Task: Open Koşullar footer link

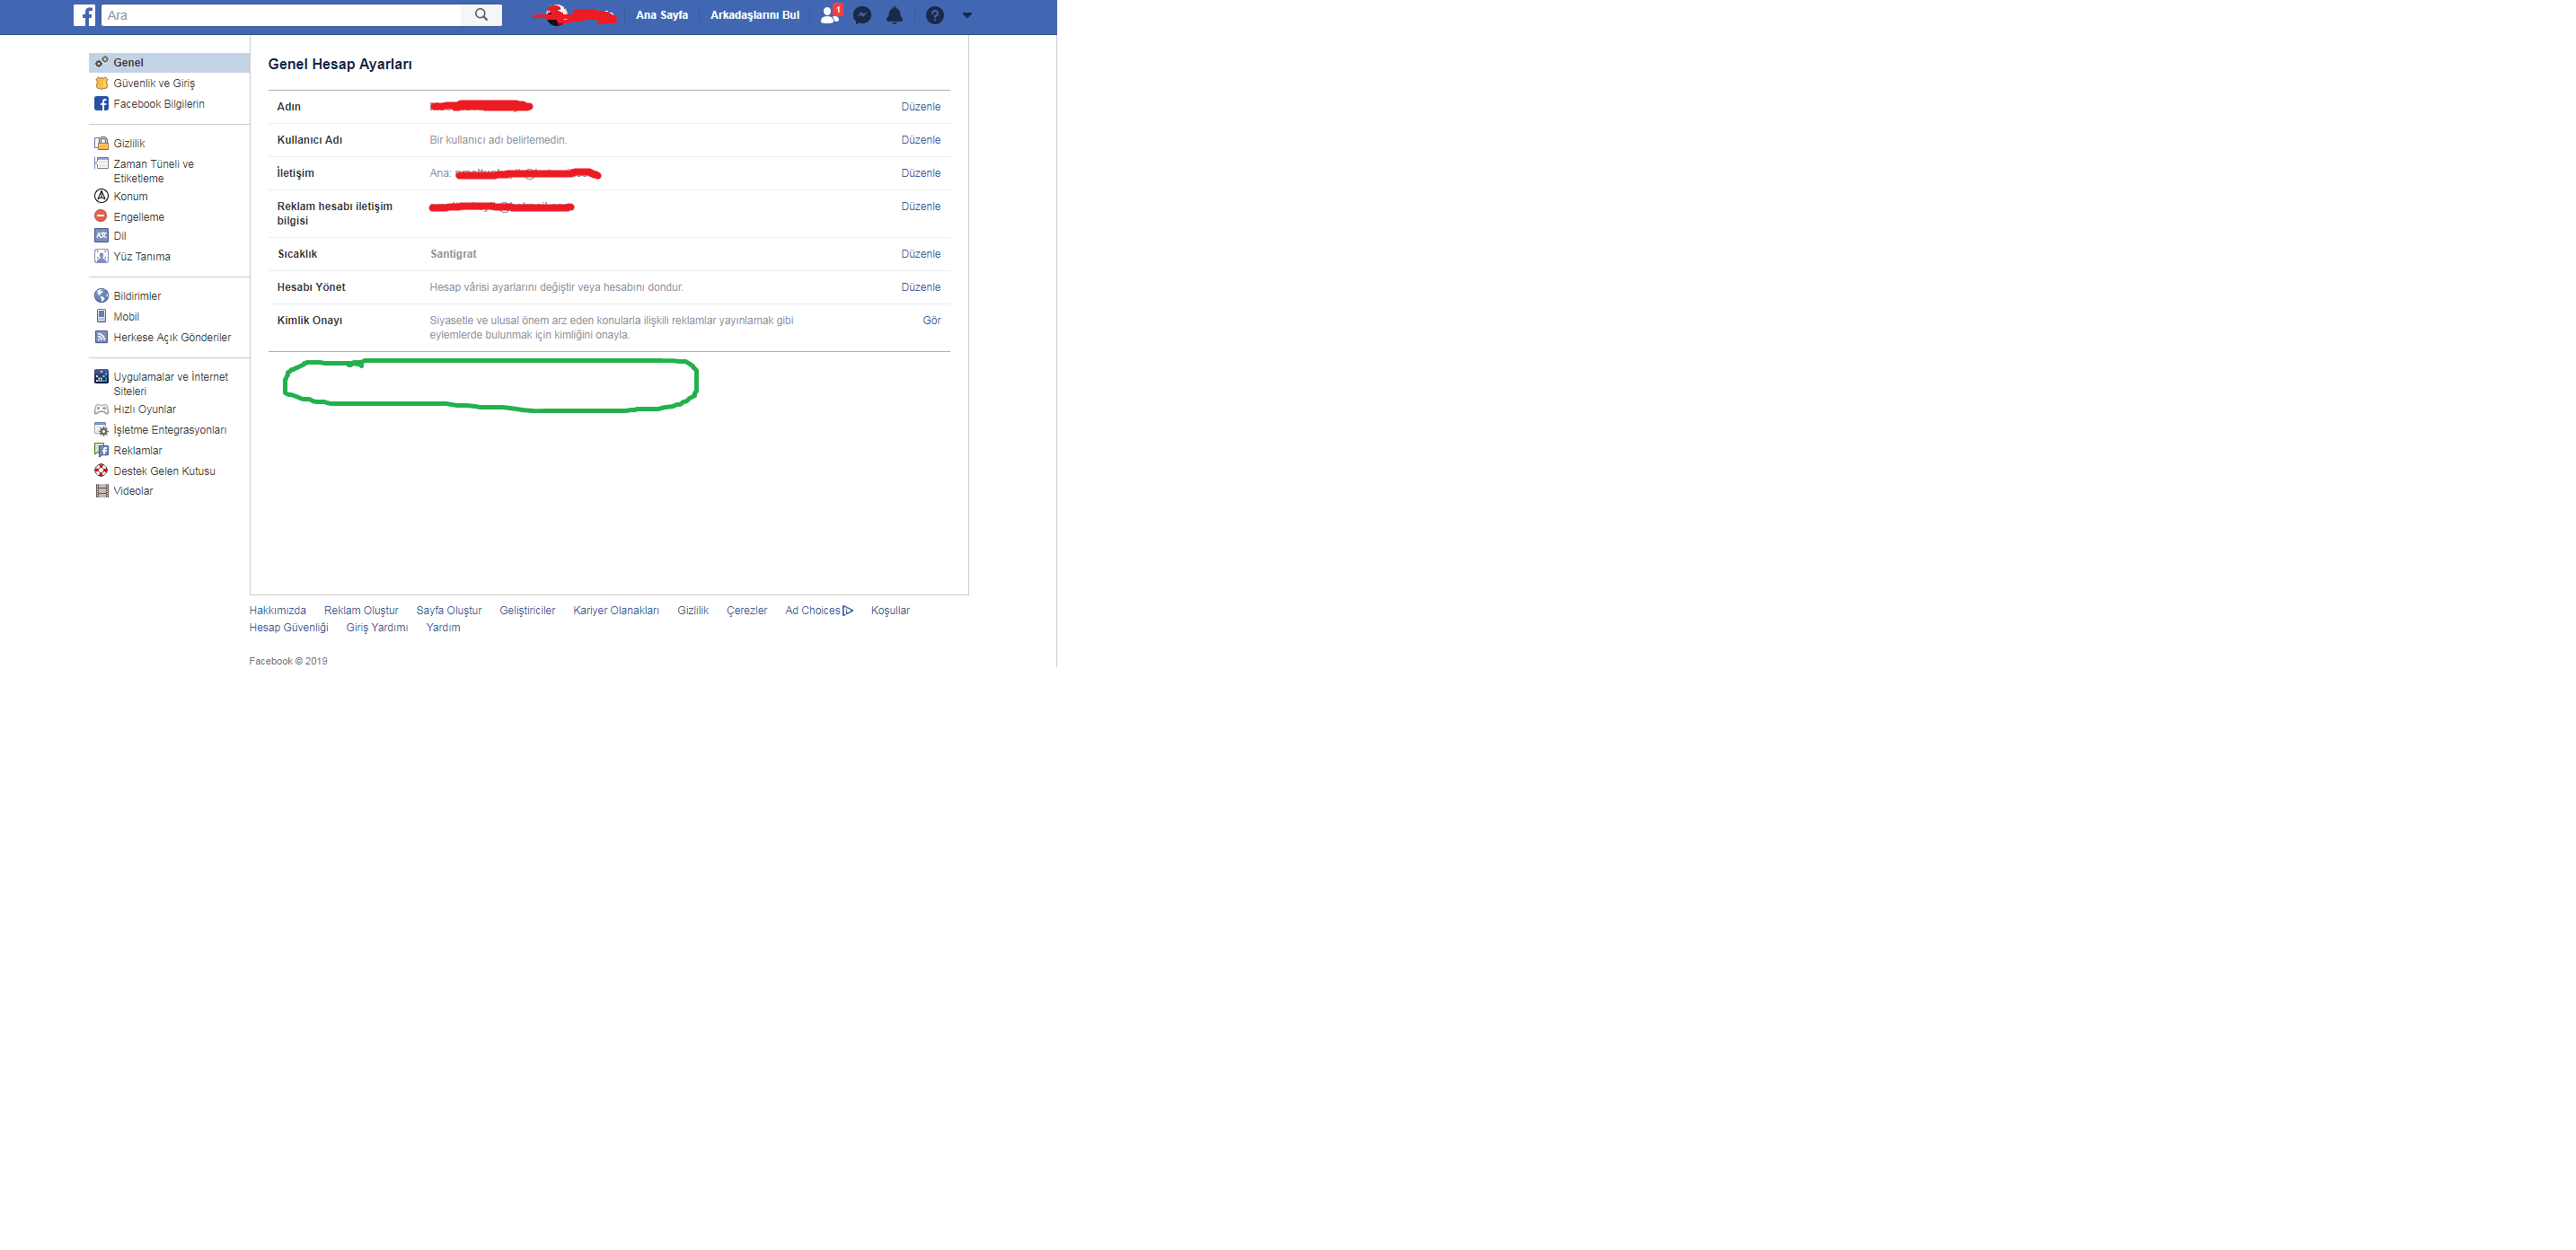Action: (890, 610)
